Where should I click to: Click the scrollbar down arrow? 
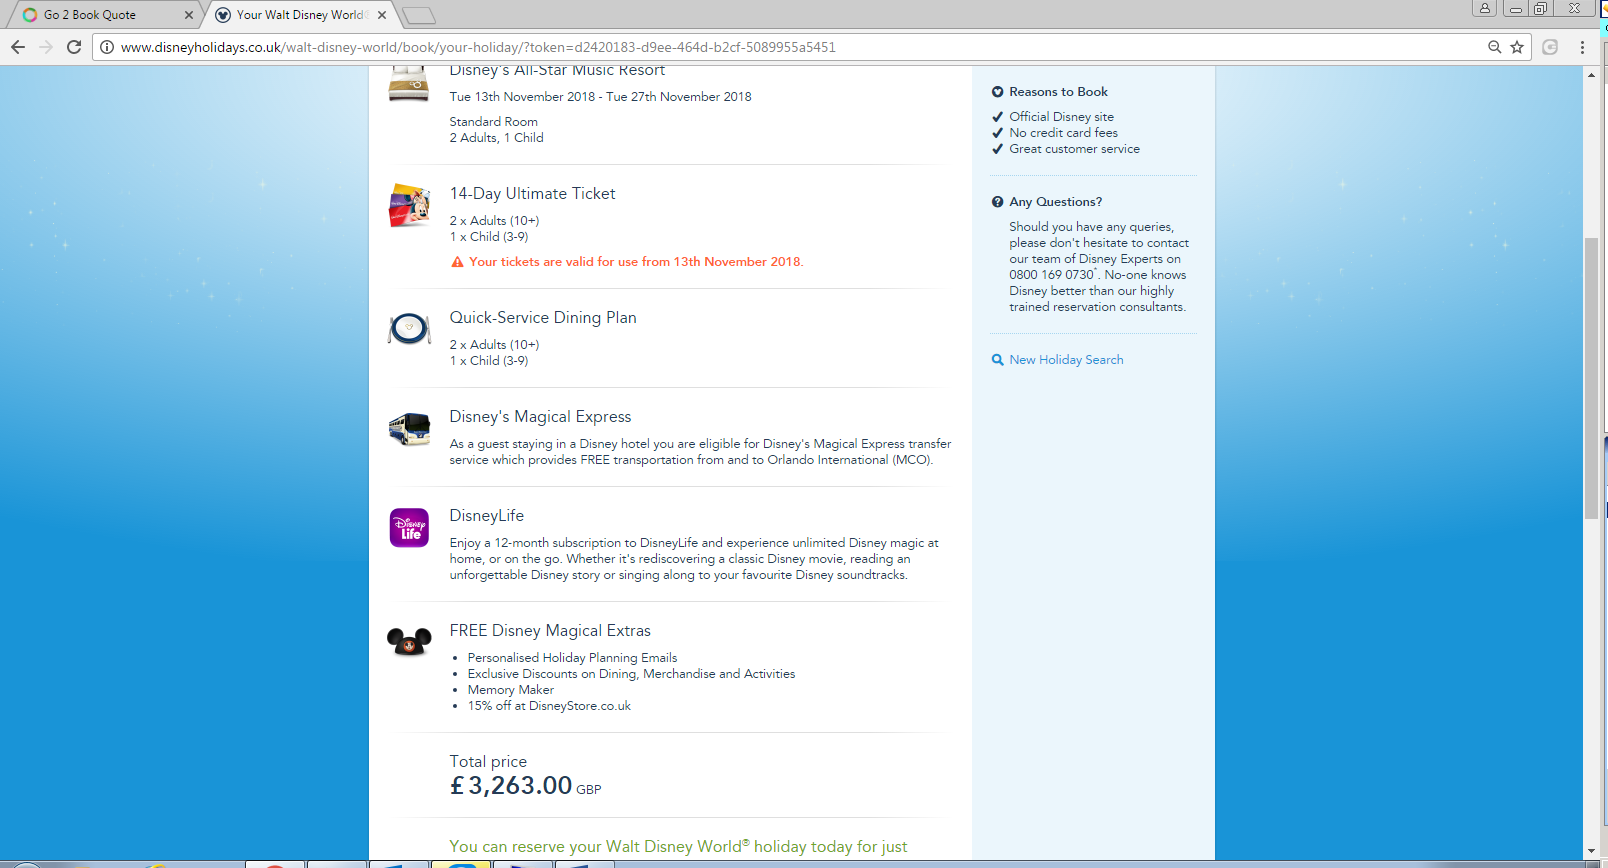point(1591,852)
